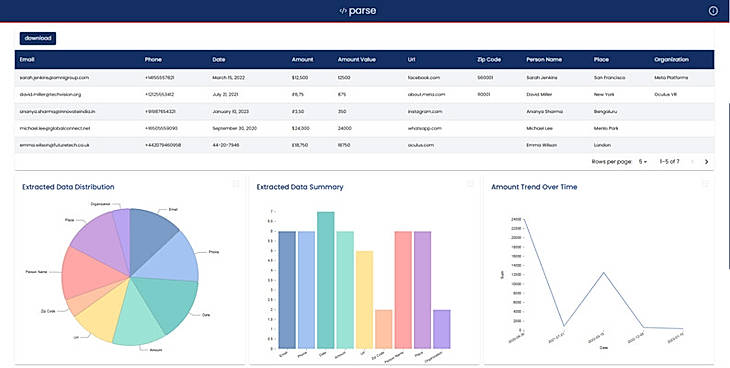Click the yellow Url bar in summary chart

click(x=364, y=300)
